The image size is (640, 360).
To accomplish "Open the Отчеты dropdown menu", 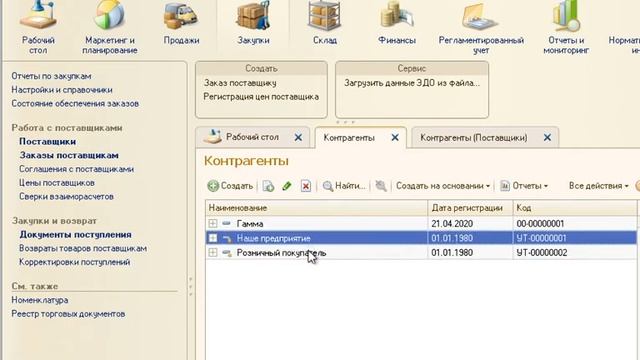I will [x=524, y=186].
